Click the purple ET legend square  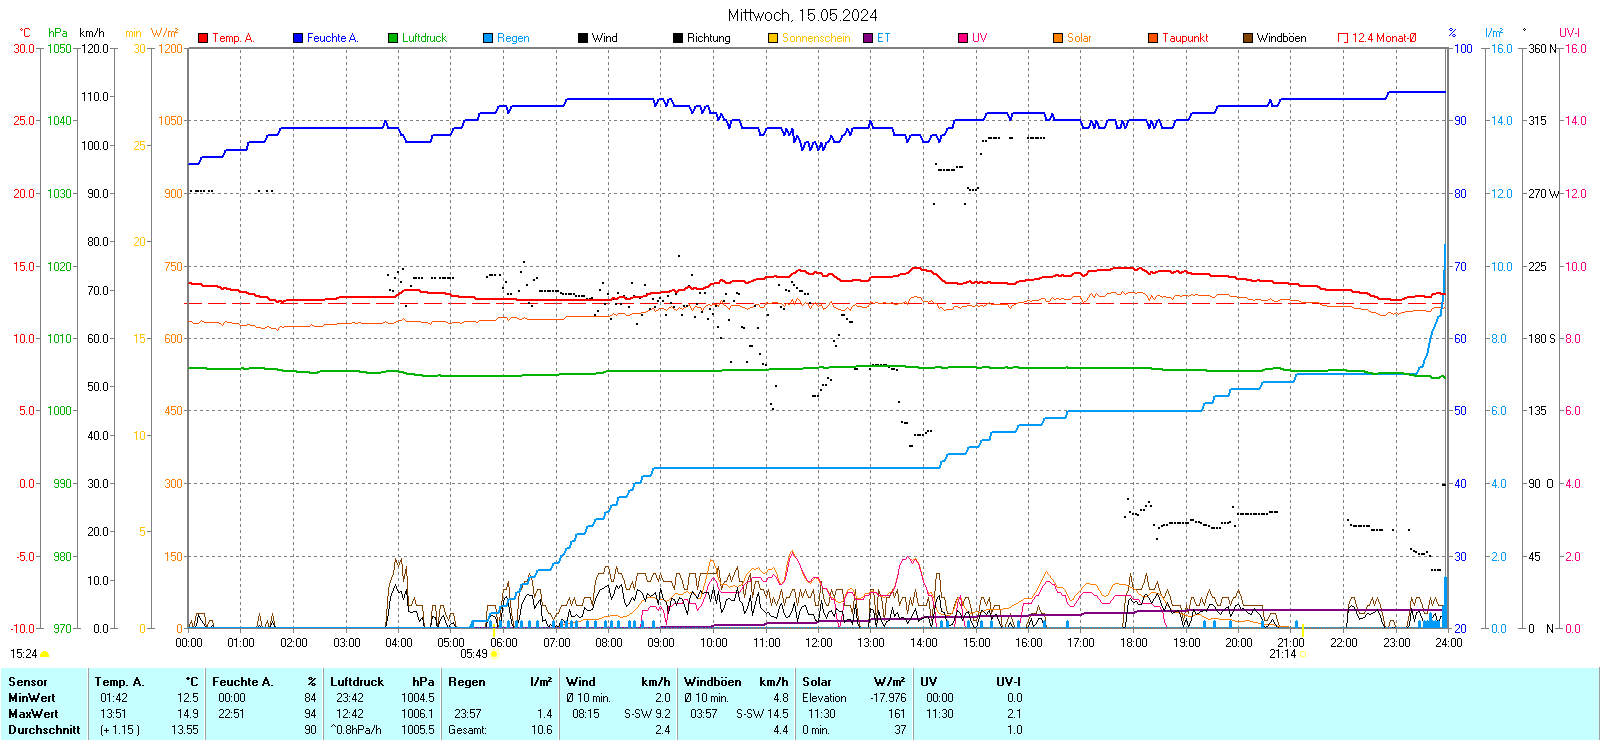click(x=868, y=38)
